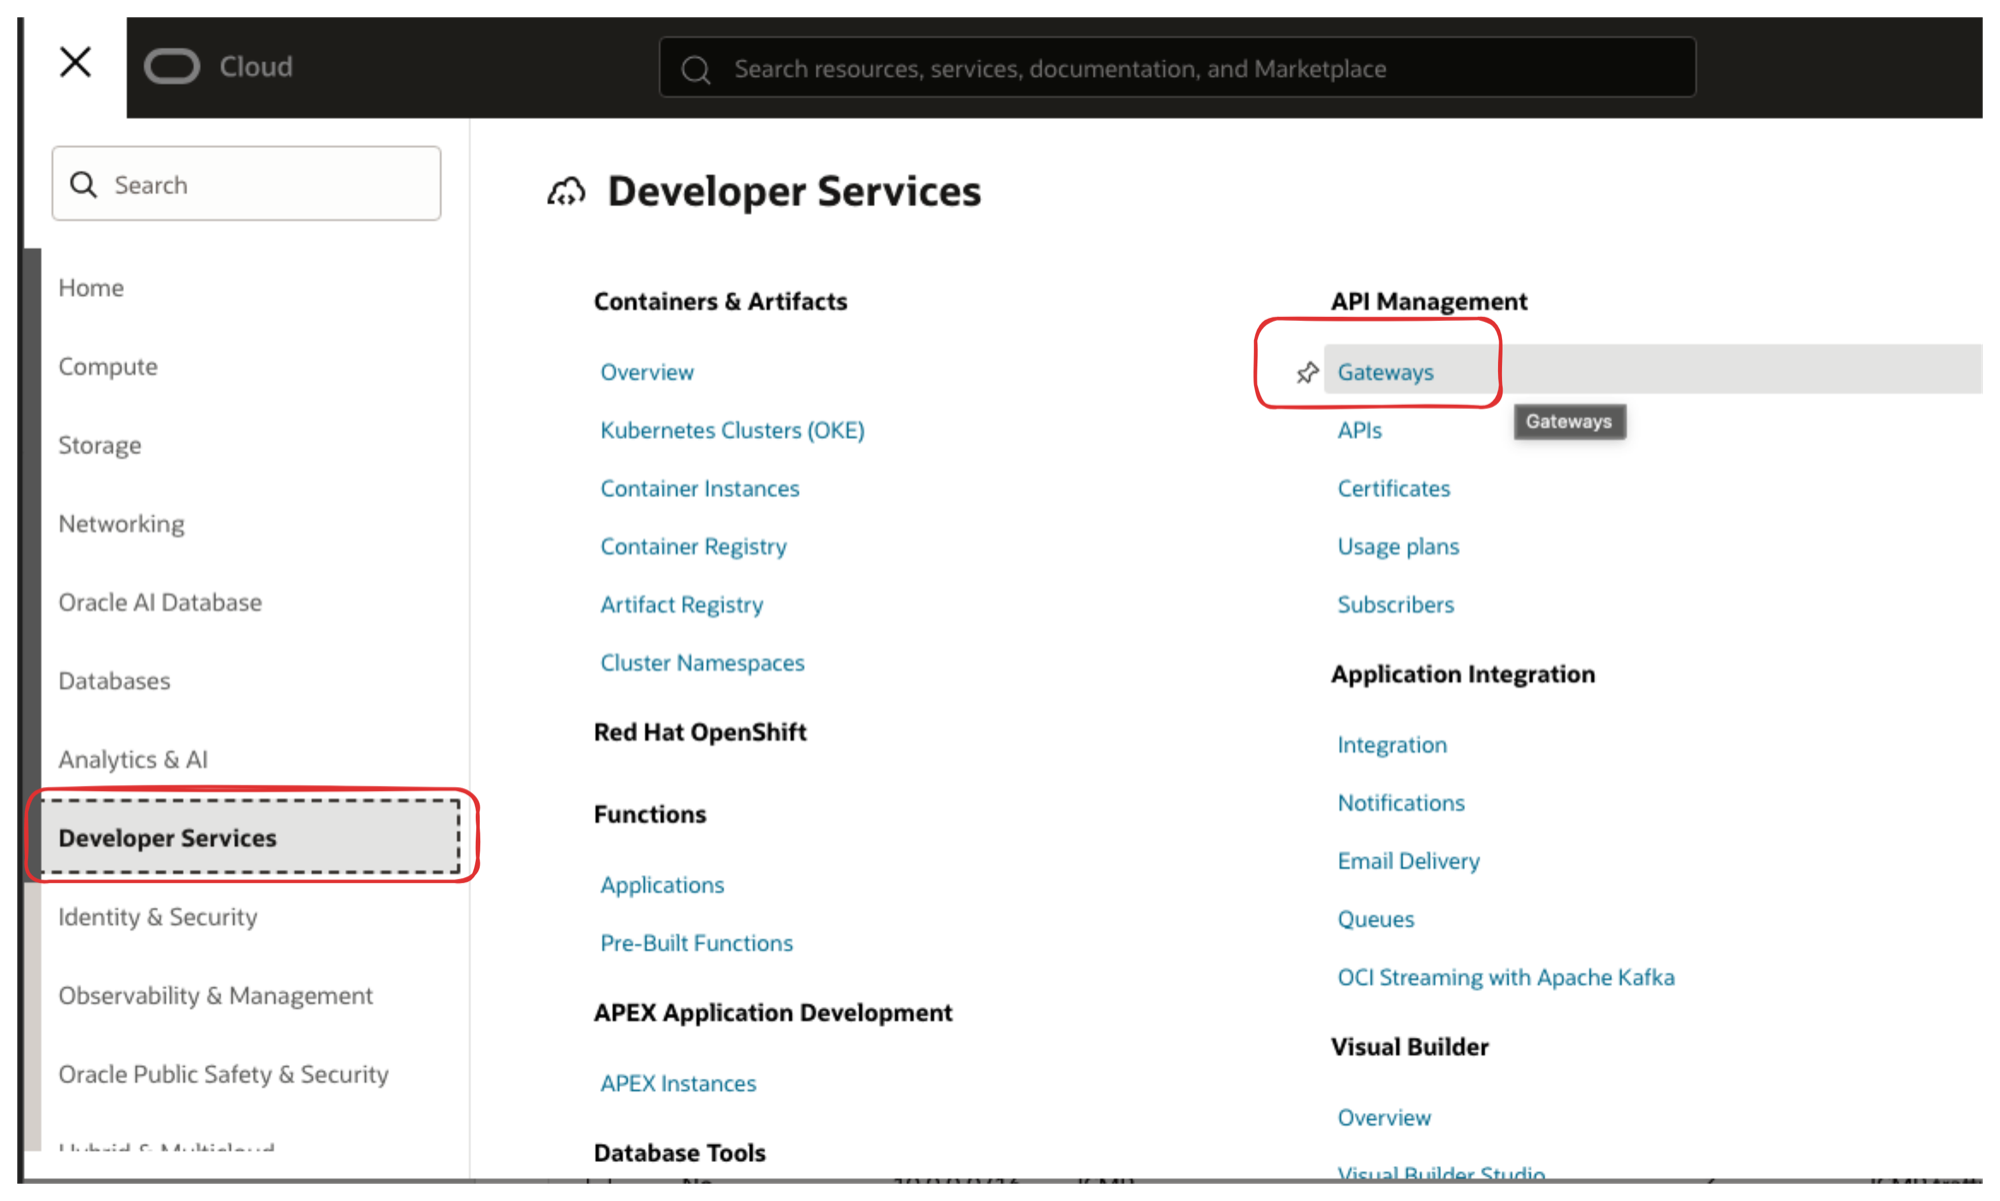Click the API Management heading
Viewport: 2000px width, 1201px height.
(x=1429, y=301)
